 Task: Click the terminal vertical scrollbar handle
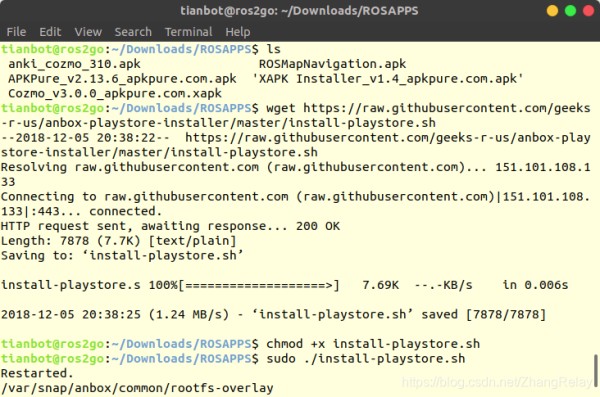[595, 371]
